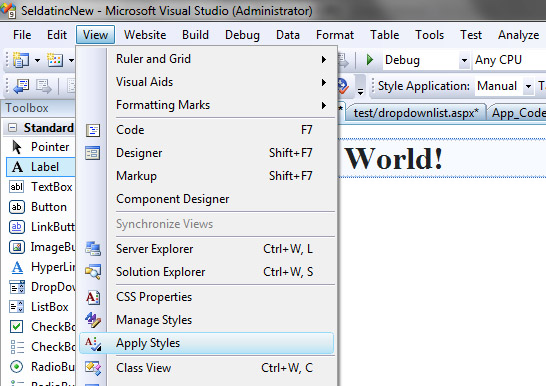The width and height of the screenshot is (546, 386).
Task: Collapse the Standard toolbox group
Action: tap(13, 128)
